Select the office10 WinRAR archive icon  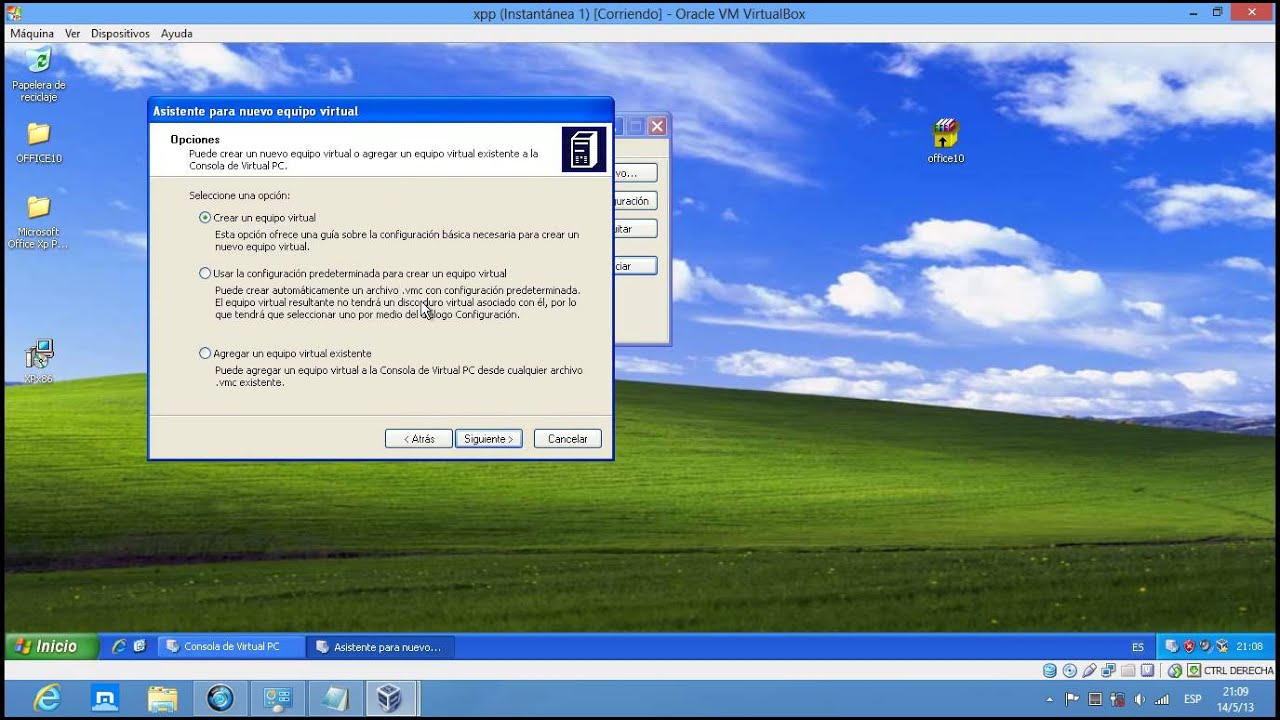945,141
